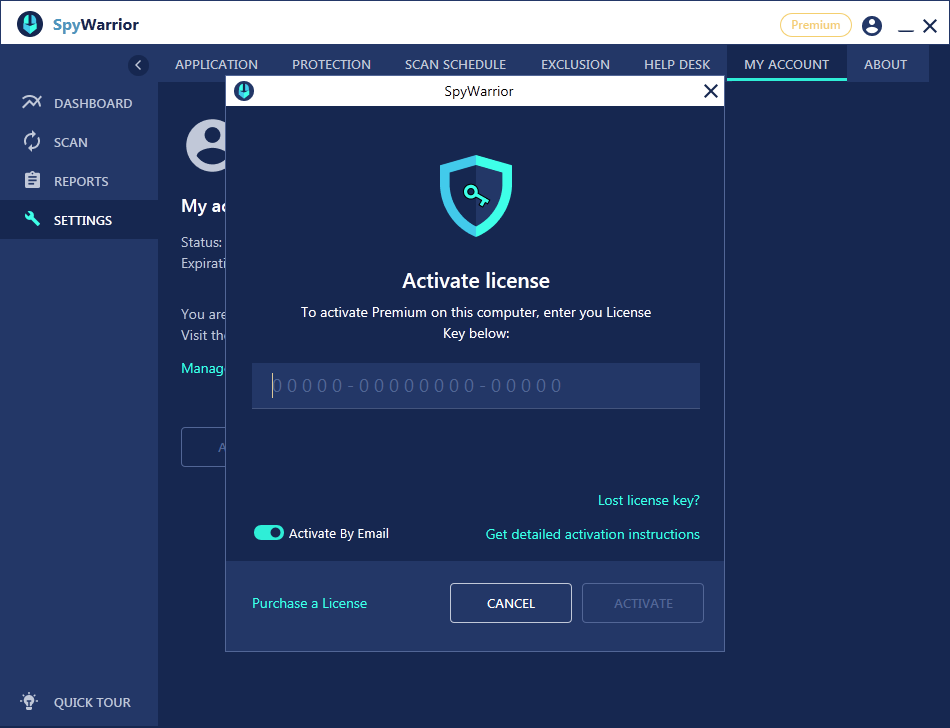Open Purchase a License
The height and width of the screenshot is (728, 950).
[x=308, y=603]
